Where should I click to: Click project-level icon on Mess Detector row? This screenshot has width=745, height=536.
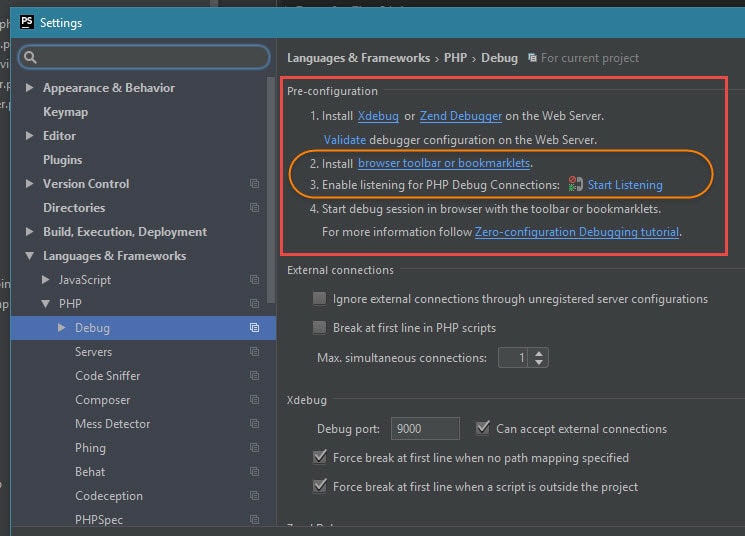(x=255, y=423)
